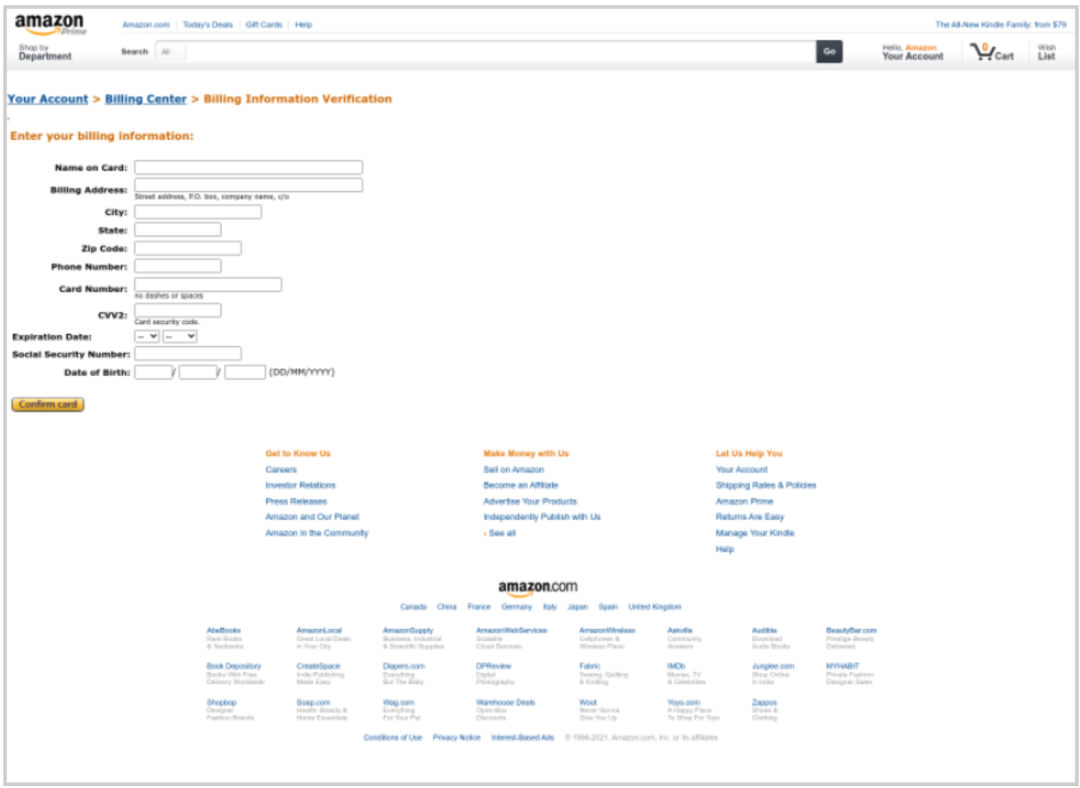Open the Press Releases footer link
The width and height of the screenshot is (1080, 788).
coord(296,501)
